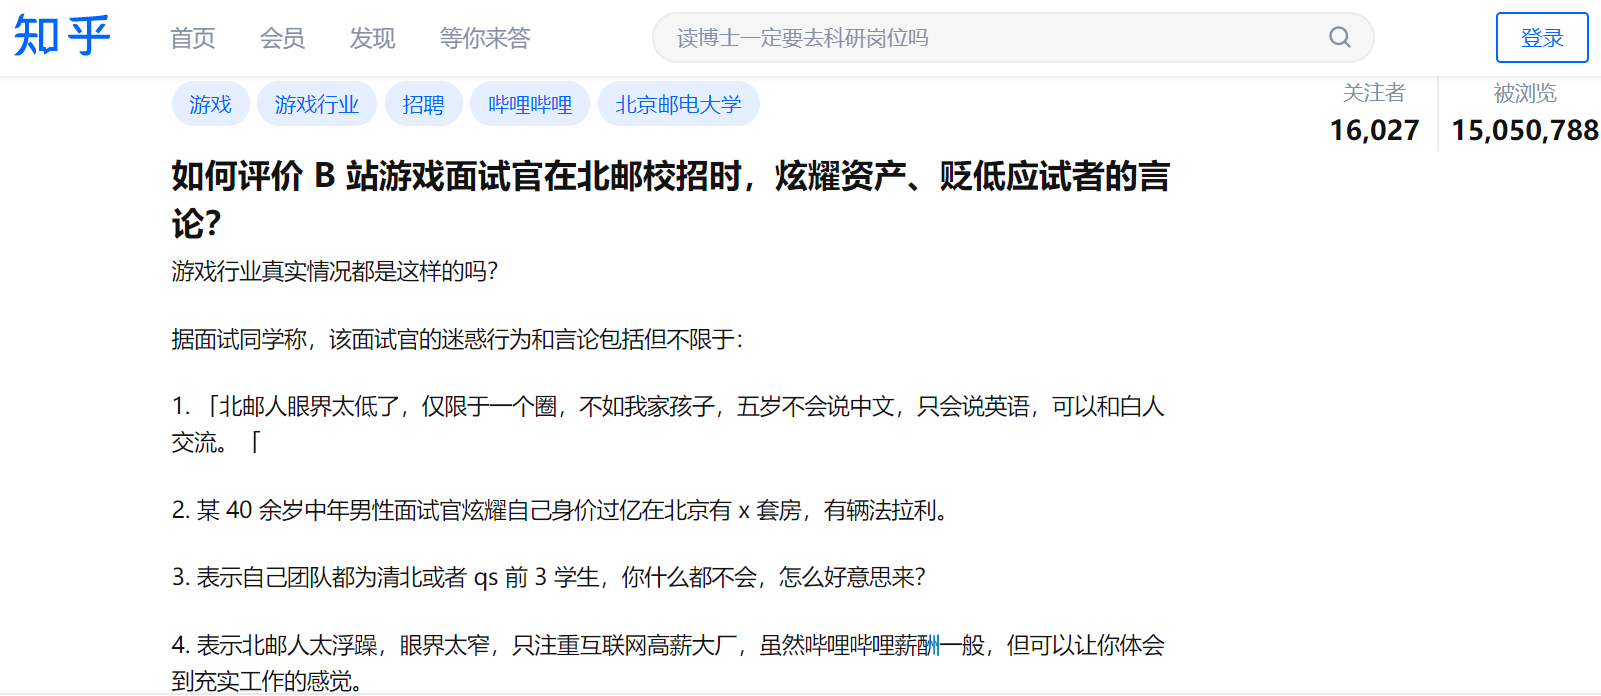Switch to the 发现 tab

pyautogui.click(x=372, y=38)
